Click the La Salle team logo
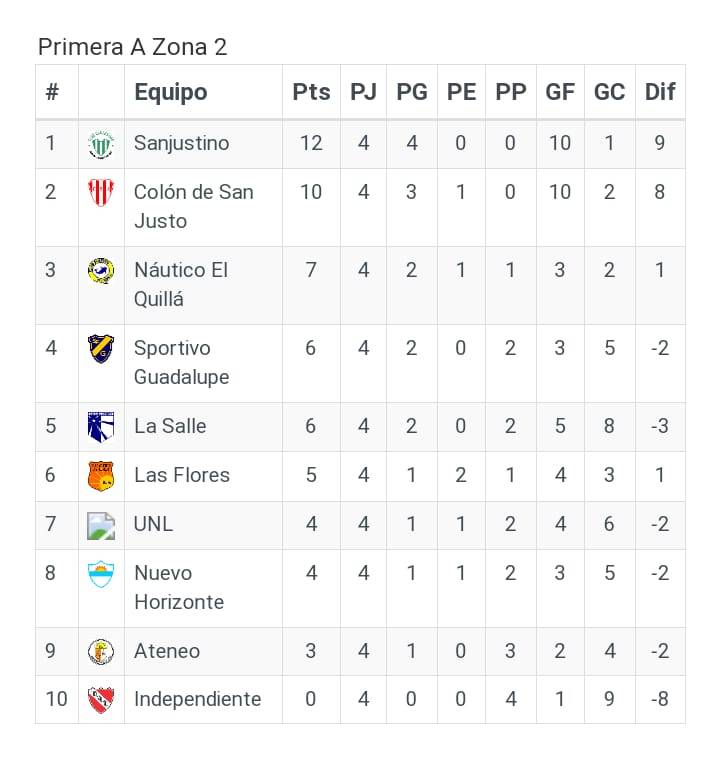This screenshot has height=758, width=720. (x=101, y=426)
